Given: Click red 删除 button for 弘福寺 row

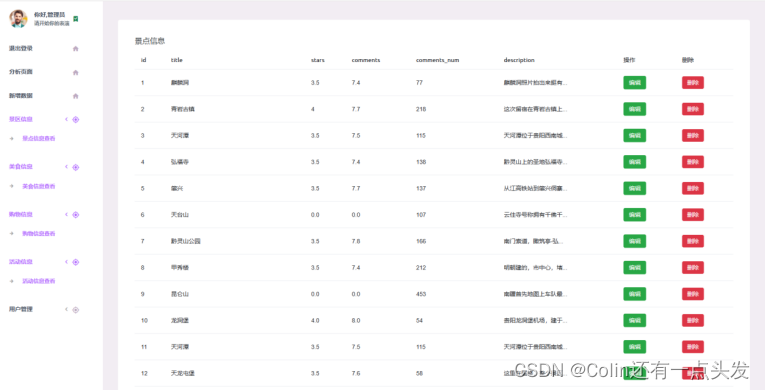Looking at the screenshot, I should tap(693, 162).
